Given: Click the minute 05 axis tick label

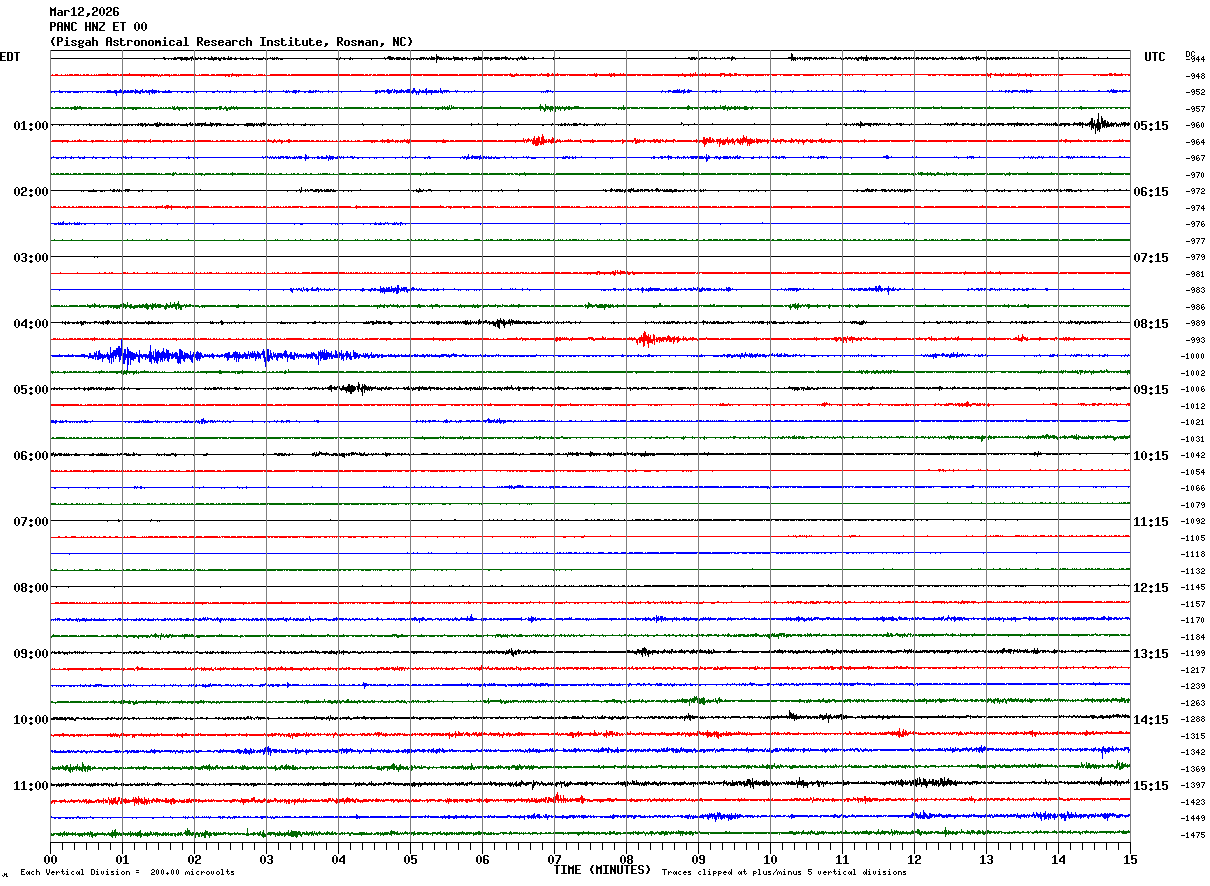Looking at the screenshot, I should point(410,860).
